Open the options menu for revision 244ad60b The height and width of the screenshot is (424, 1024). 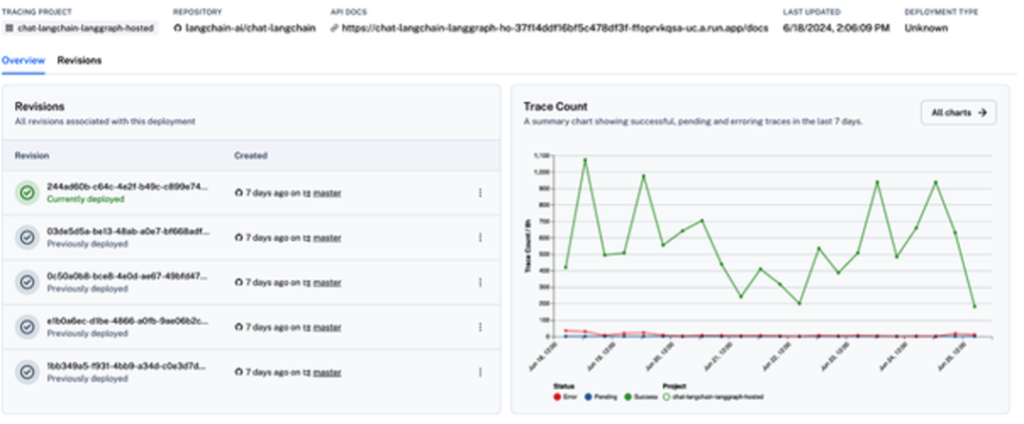click(x=480, y=193)
